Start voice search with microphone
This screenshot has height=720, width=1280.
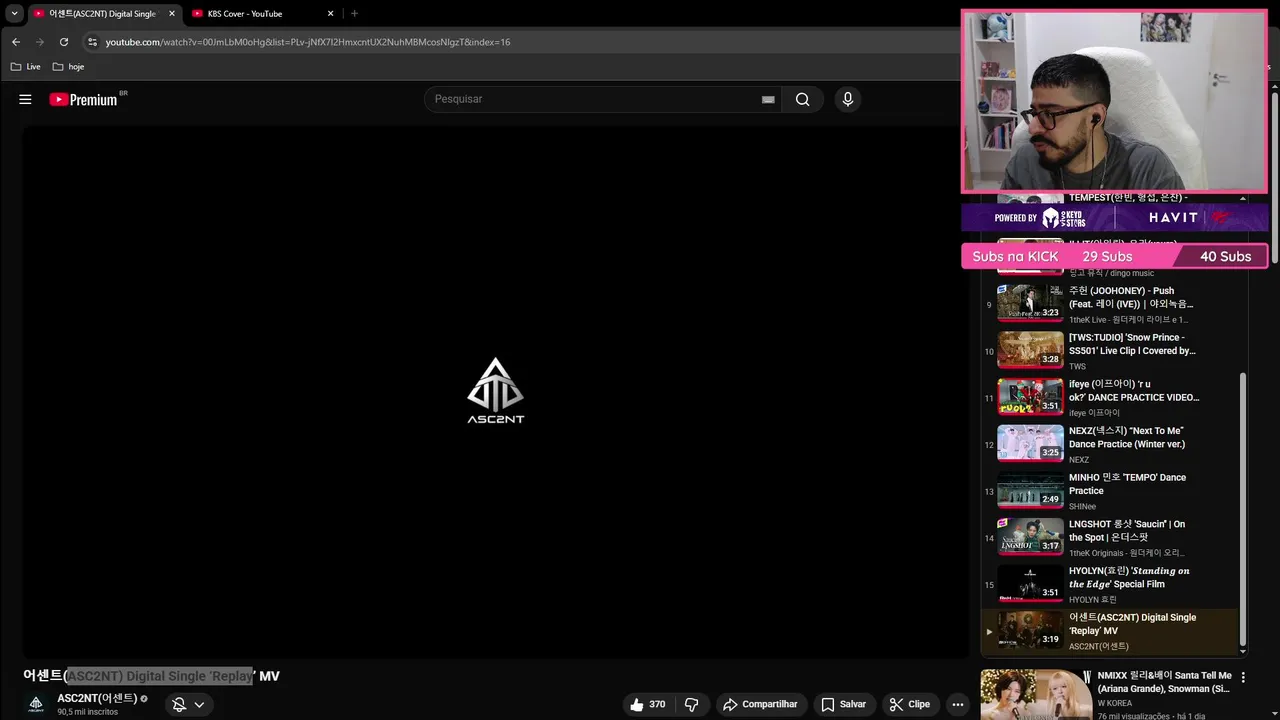click(x=848, y=99)
